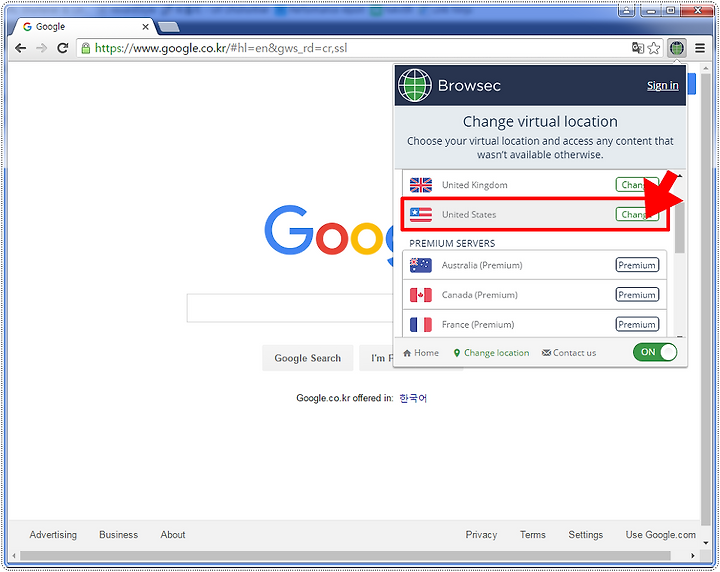Click the Sign in link in Browsec
Image resolution: width=720 pixels, height=572 pixels.
pos(663,85)
